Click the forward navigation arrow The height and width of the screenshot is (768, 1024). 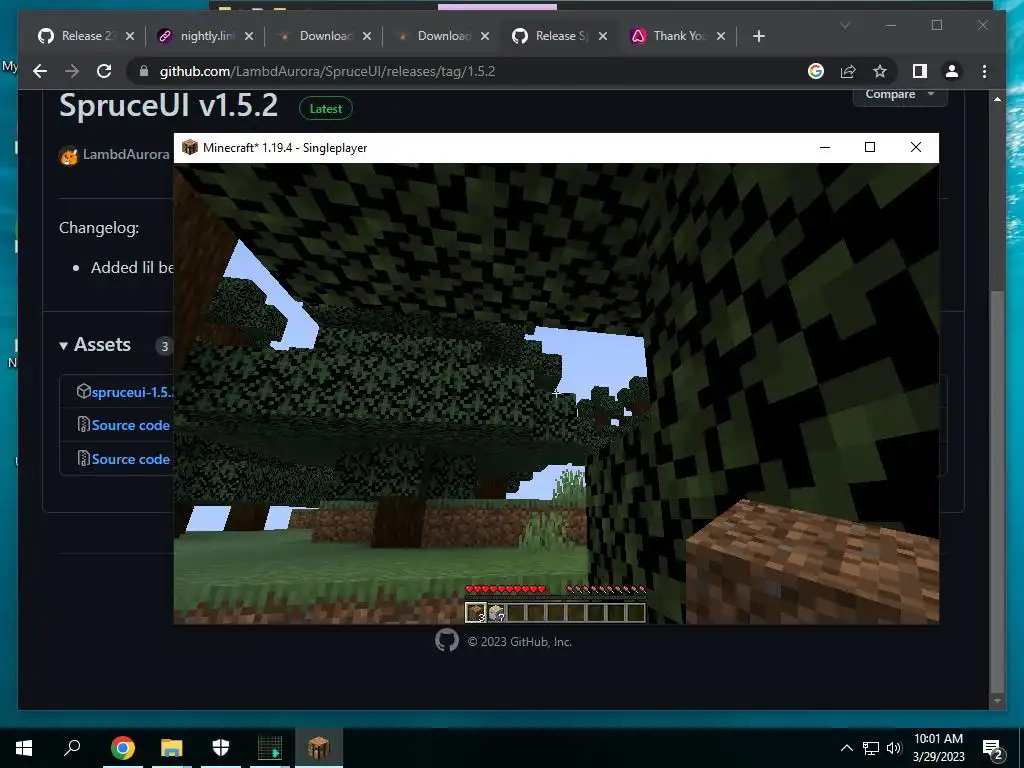click(x=72, y=71)
